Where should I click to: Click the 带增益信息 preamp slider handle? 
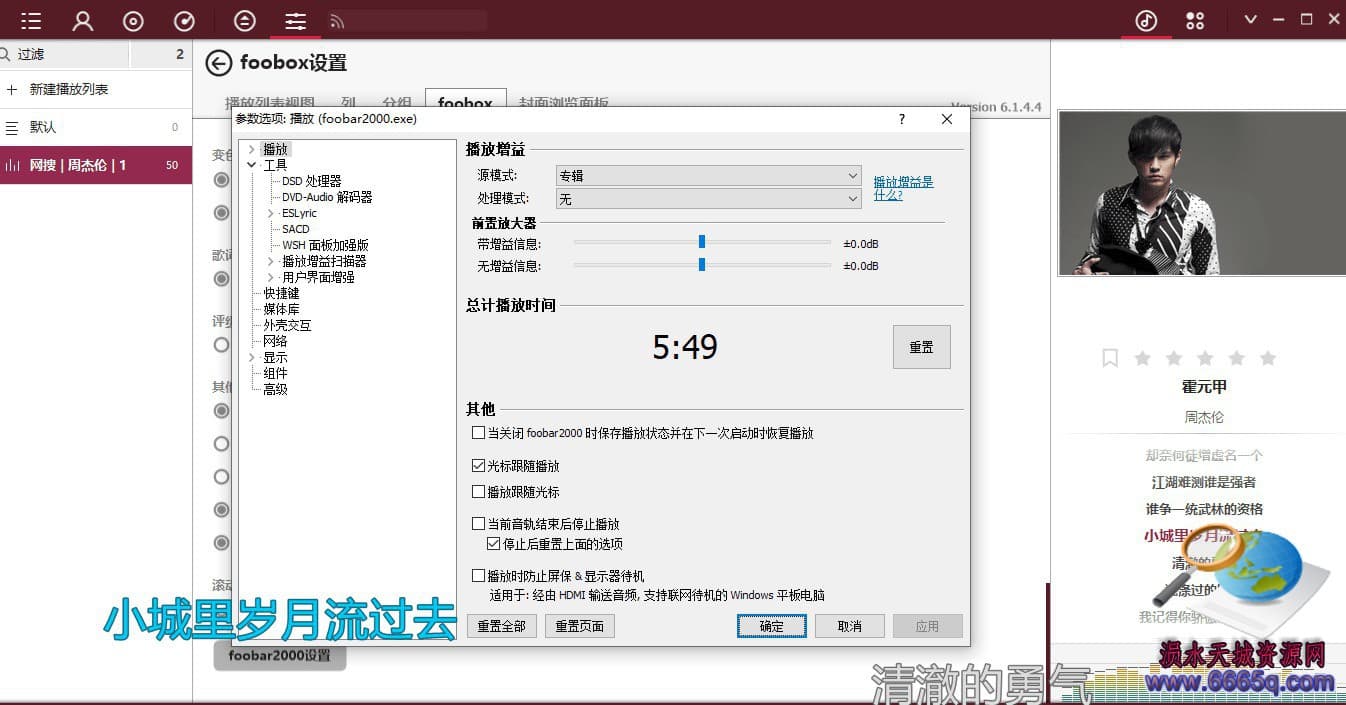[702, 241]
